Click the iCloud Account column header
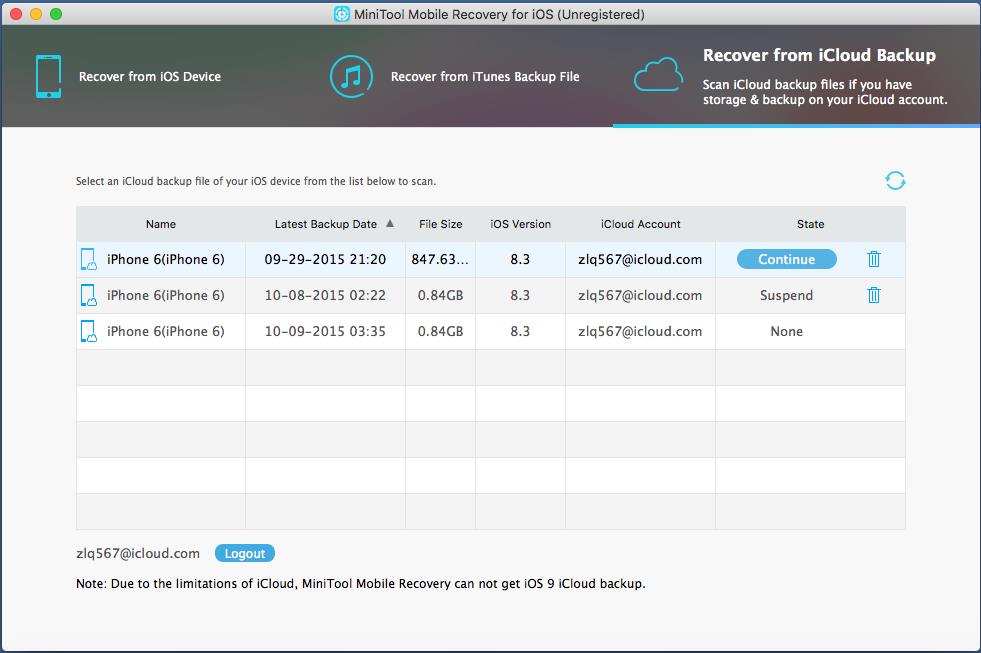 (x=641, y=224)
